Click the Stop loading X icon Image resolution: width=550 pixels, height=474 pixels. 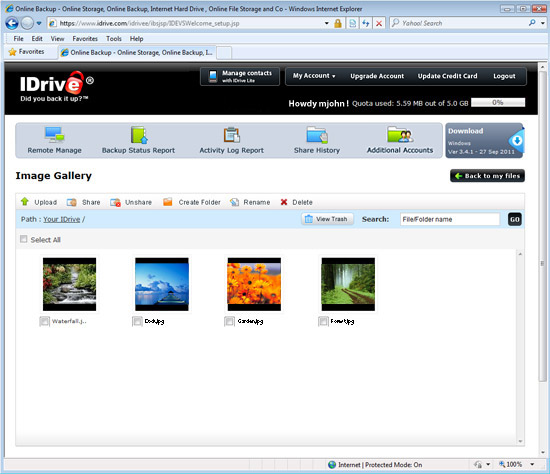pyautogui.click(x=379, y=24)
